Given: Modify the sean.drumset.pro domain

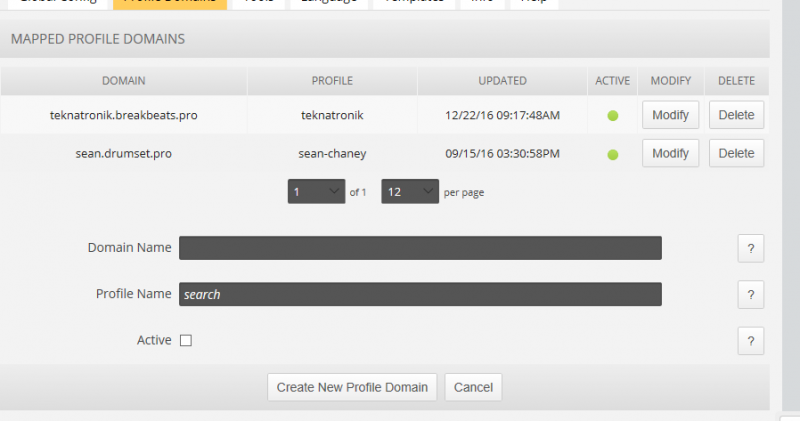Looking at the screenshot, I should pos(670,153).
